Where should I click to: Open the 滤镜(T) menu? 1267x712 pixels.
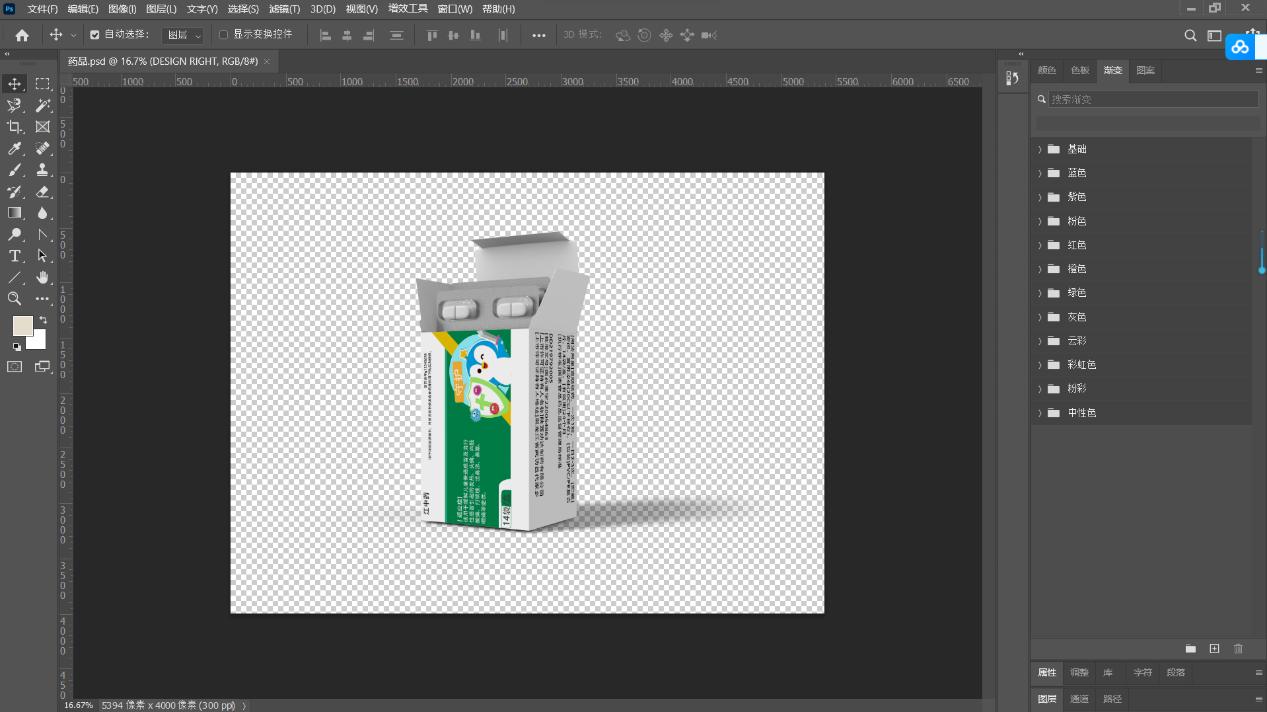(x=284, y=9)
